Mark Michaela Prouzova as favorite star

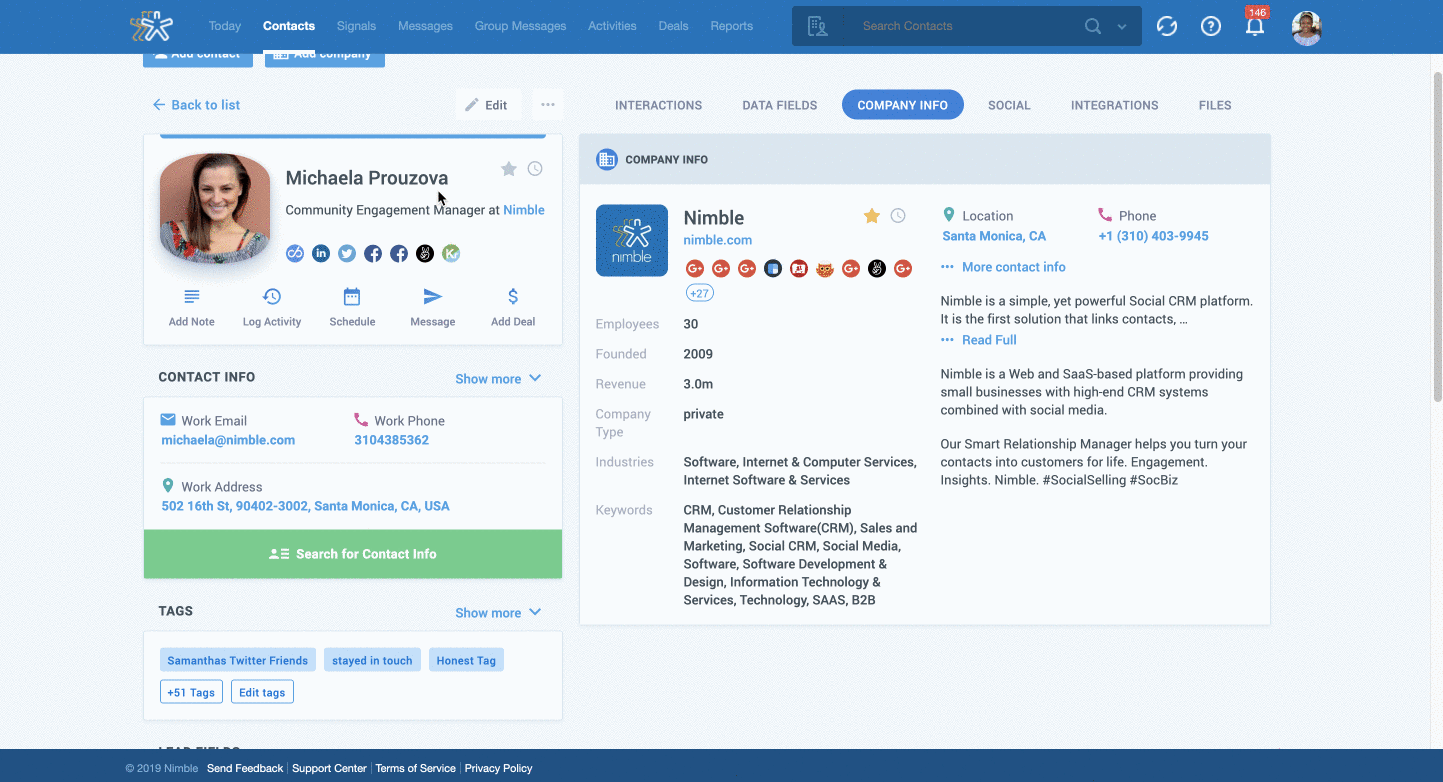tap(508, 169)
